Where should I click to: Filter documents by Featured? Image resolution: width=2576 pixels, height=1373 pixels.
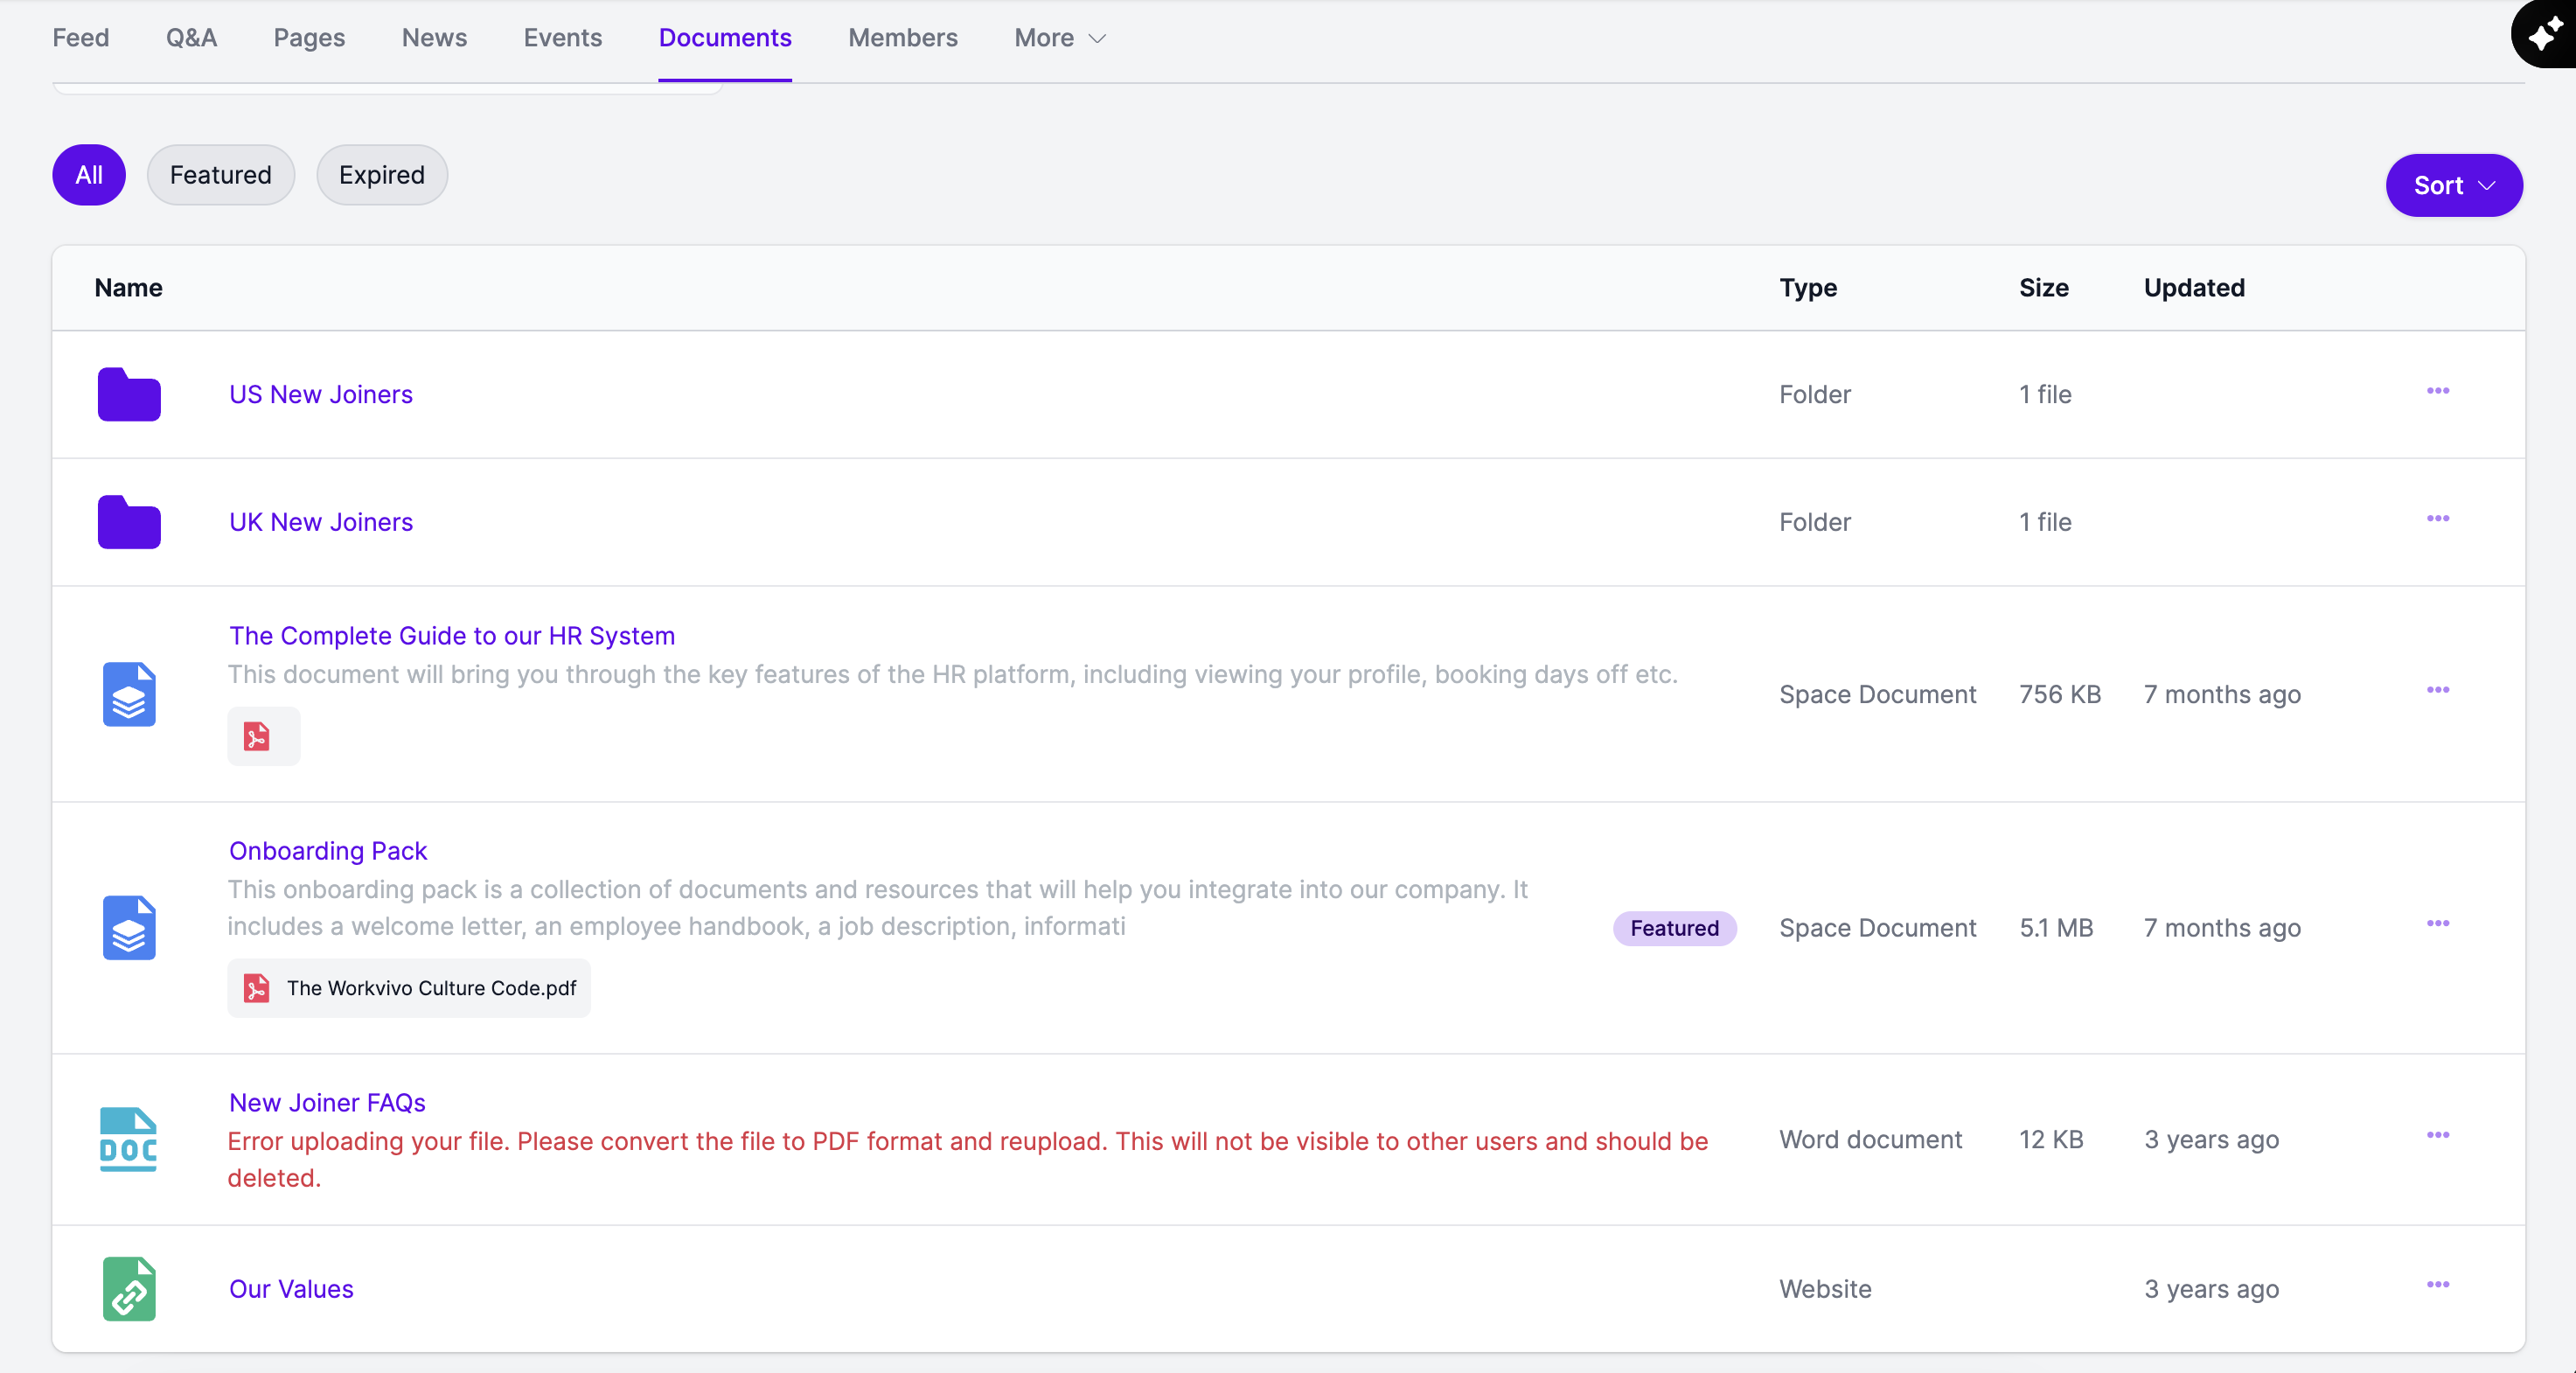[x=221, y=175]
